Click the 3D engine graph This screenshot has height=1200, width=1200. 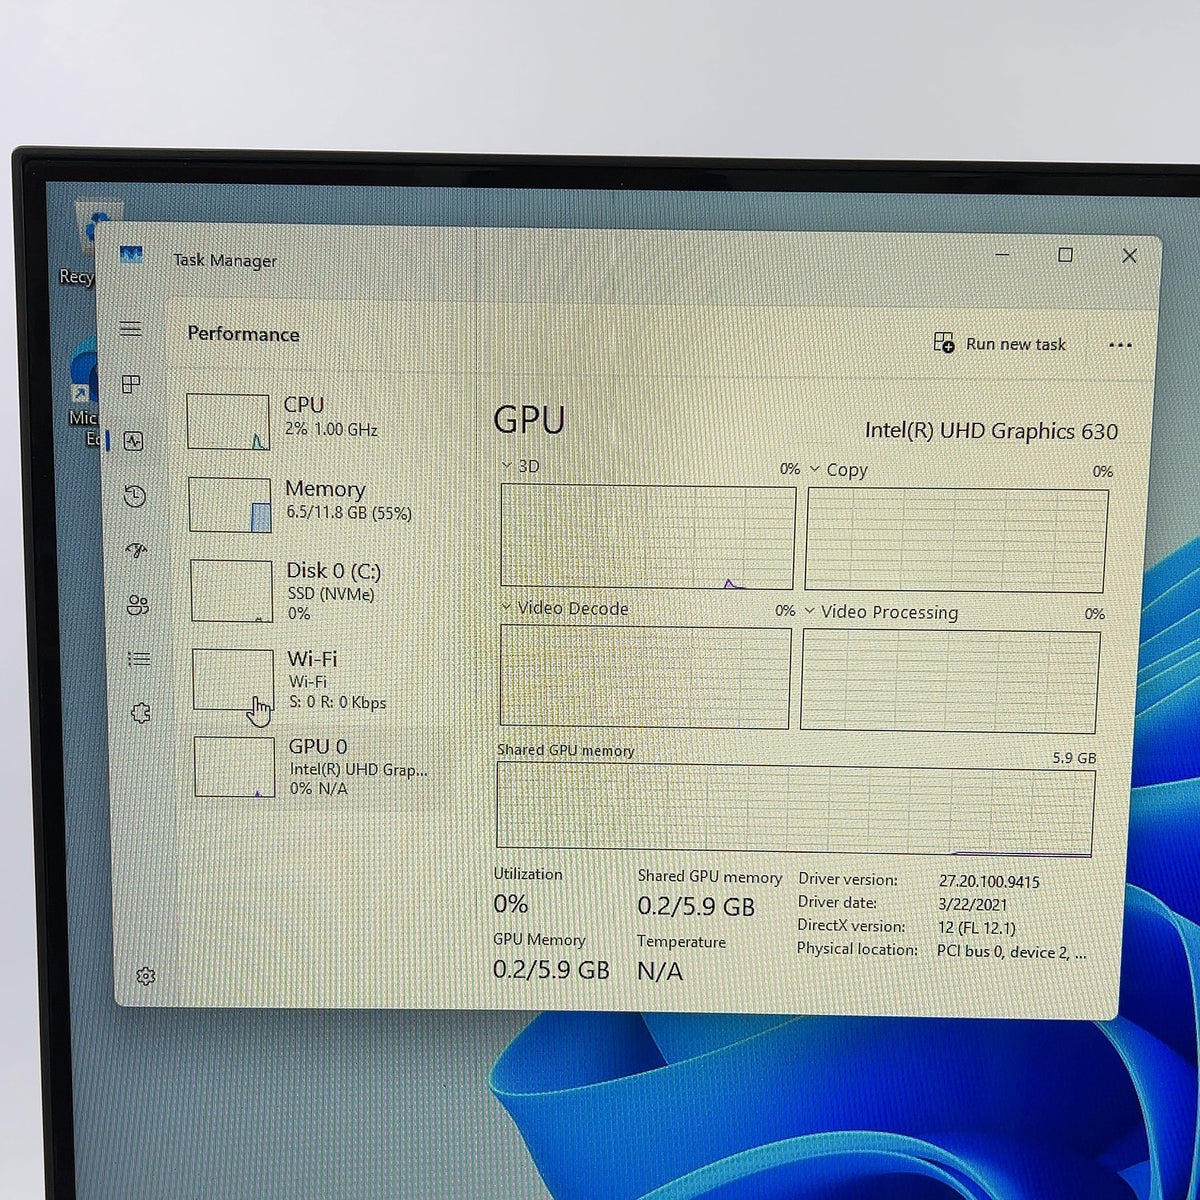click(x=647, y=537)
